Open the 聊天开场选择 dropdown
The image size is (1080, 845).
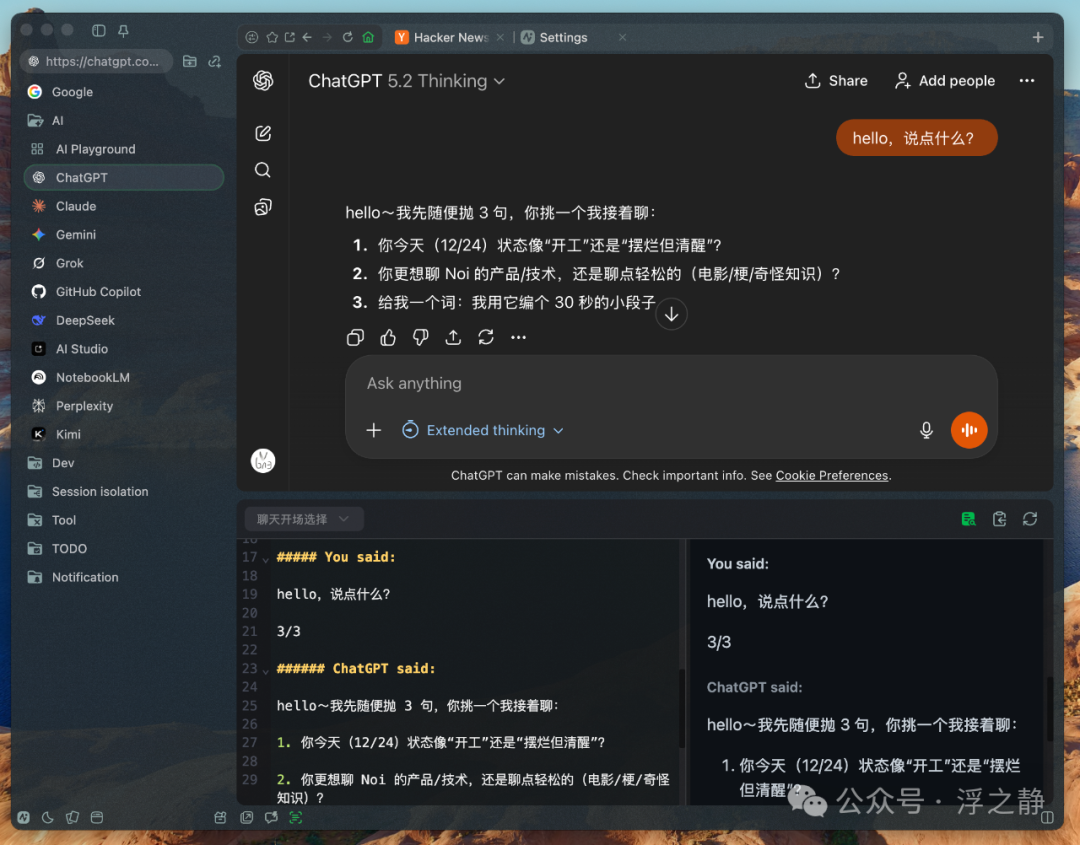(304, 519)
